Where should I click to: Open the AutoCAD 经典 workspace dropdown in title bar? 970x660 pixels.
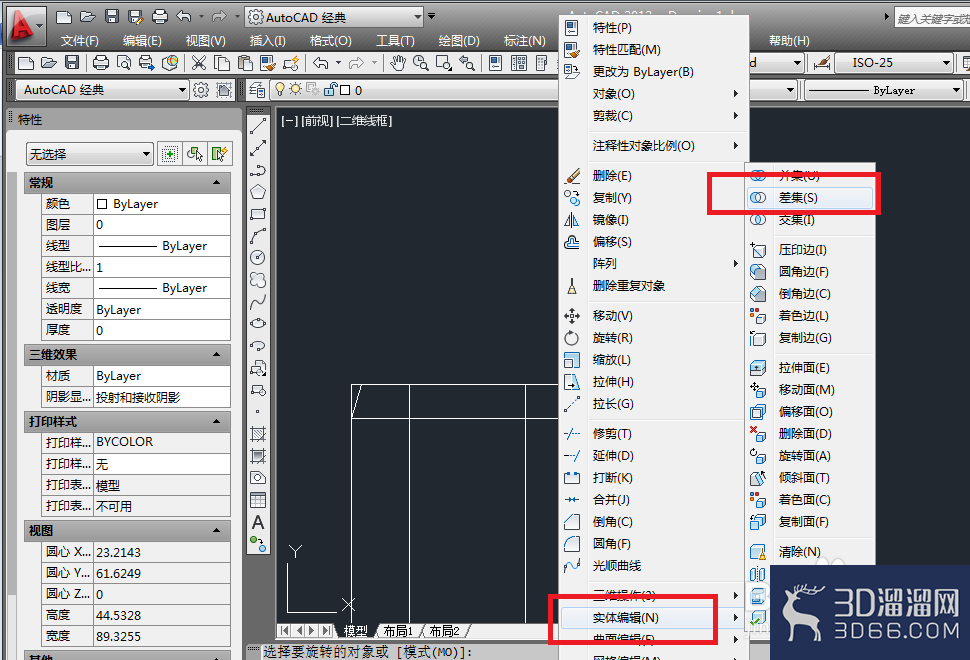click(x=418, y=17)
